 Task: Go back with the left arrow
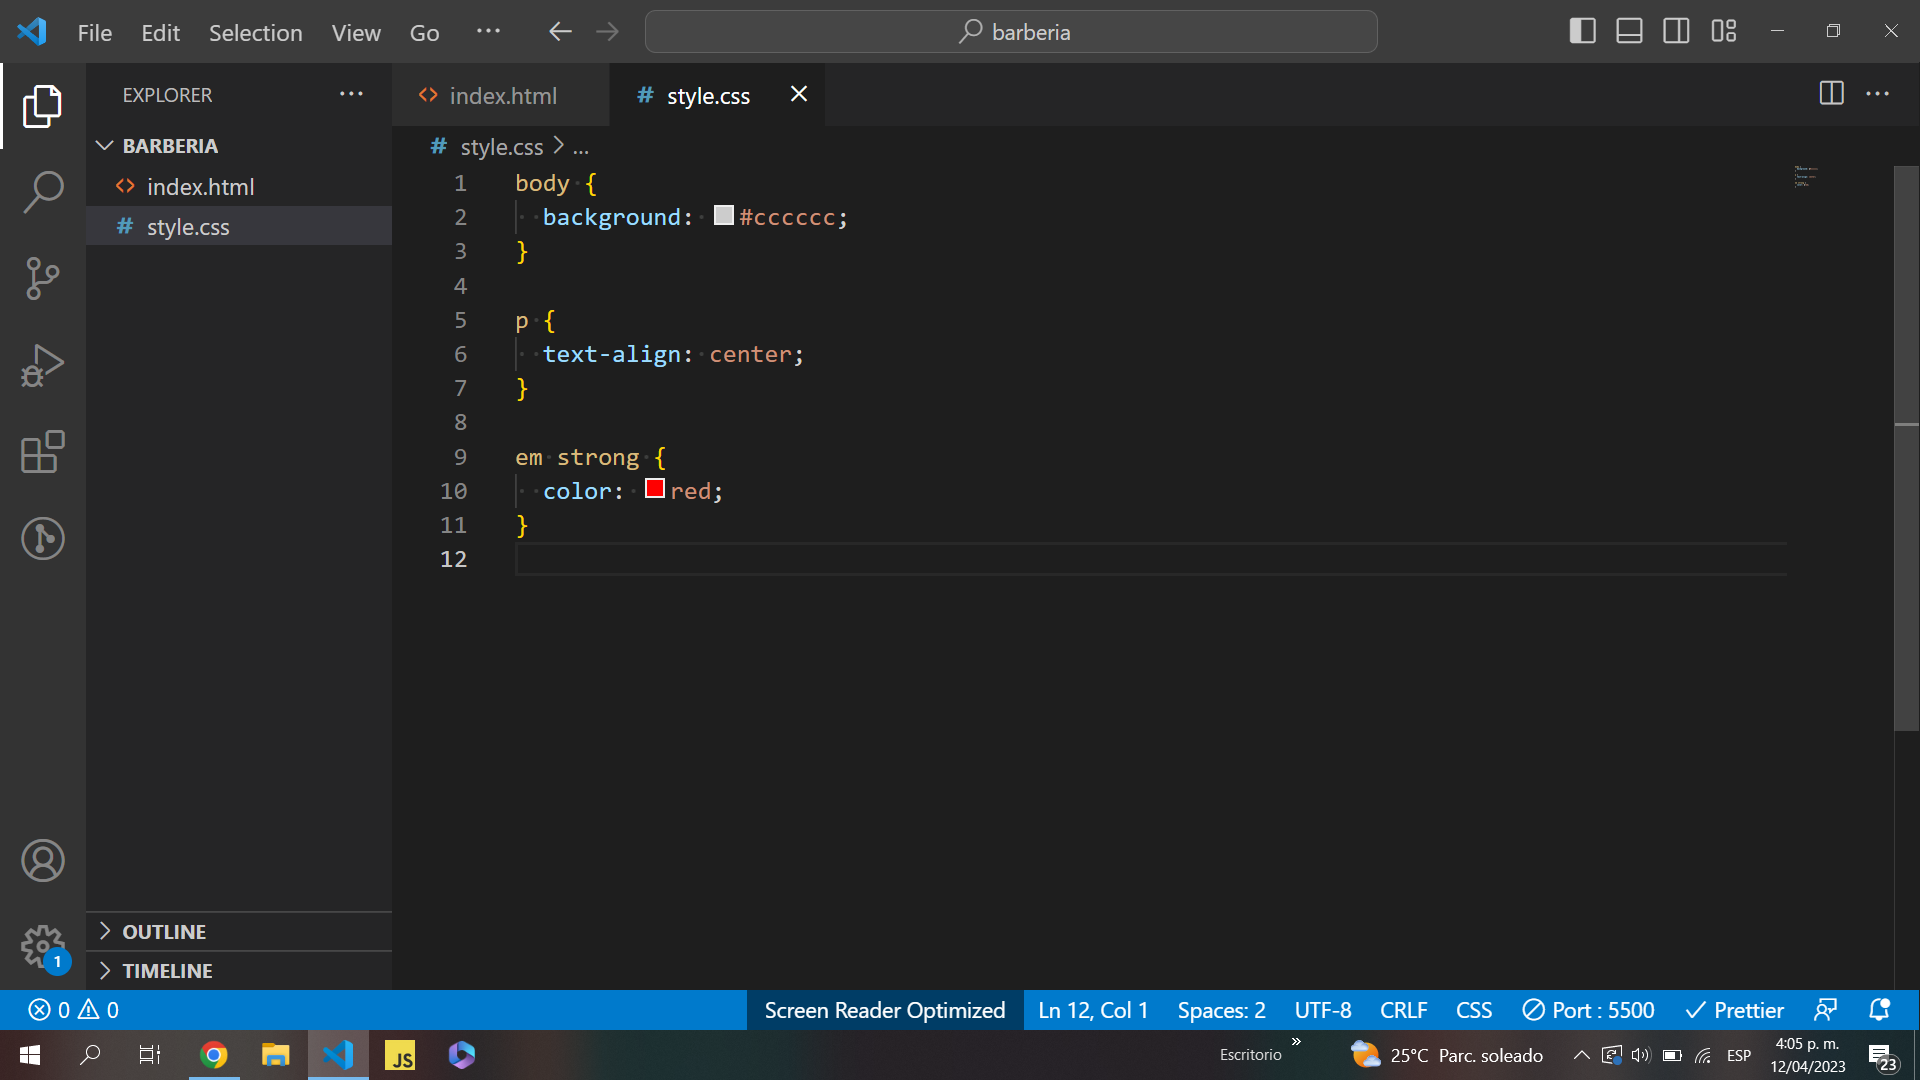560,32
